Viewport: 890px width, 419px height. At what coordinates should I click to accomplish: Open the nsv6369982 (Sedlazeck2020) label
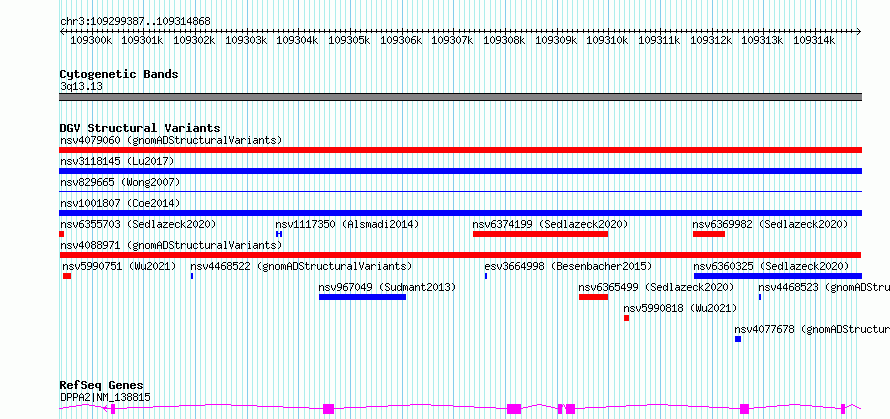click(x=770, y=225)
